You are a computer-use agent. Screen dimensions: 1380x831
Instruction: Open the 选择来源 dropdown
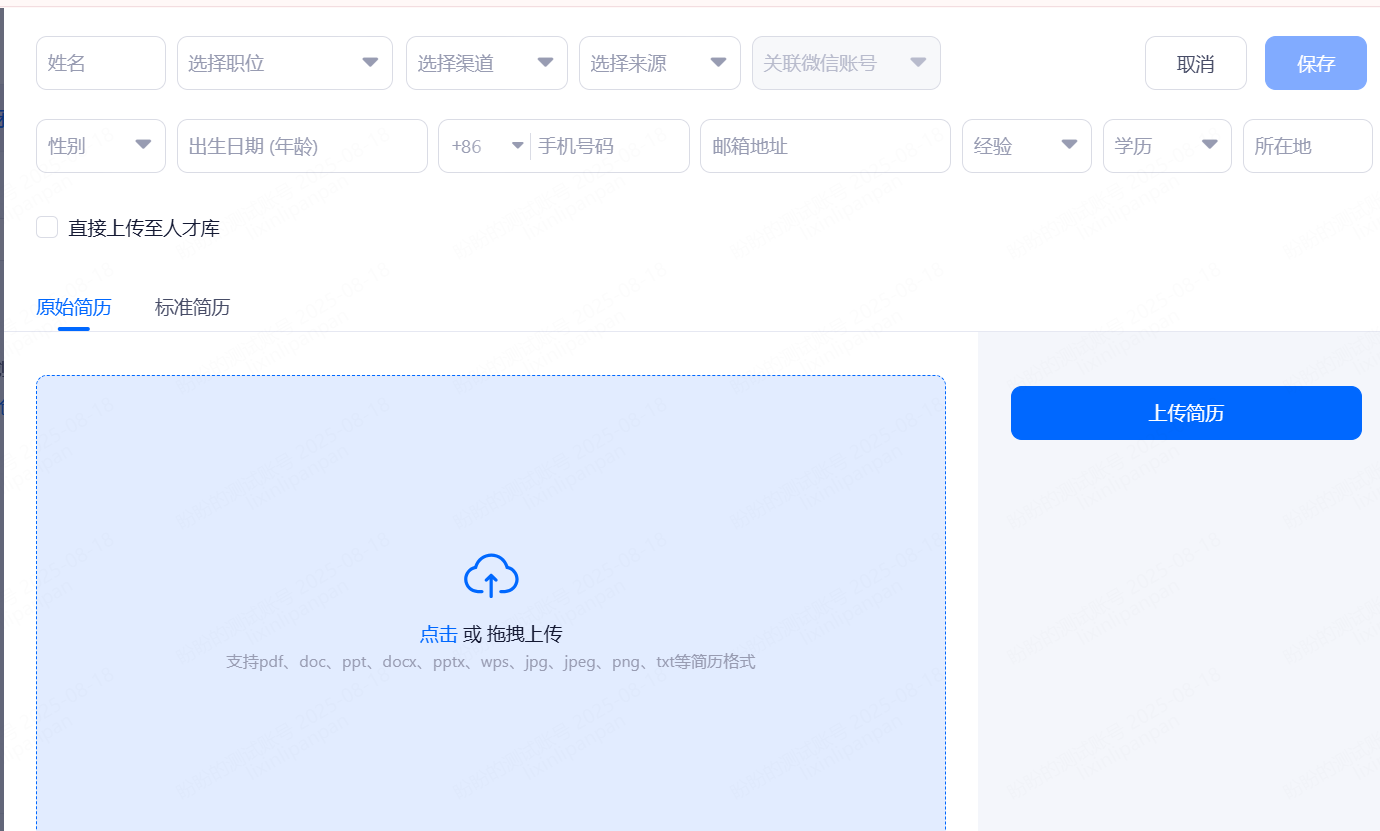point(659,63)
